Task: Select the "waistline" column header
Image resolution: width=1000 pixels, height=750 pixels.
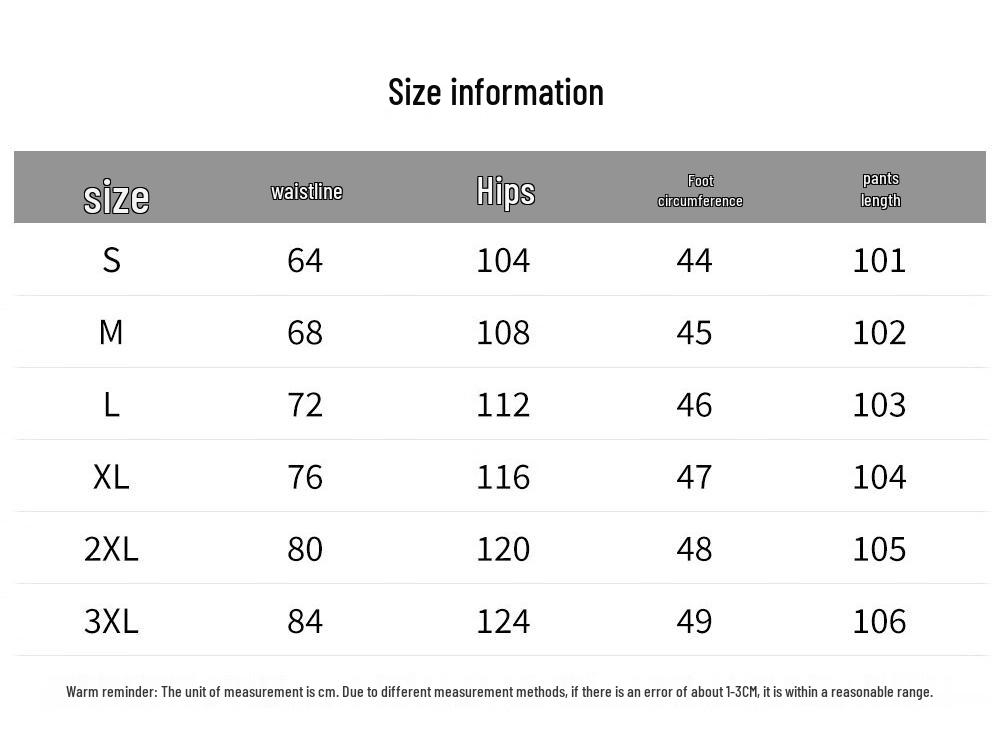Action: 306,191
